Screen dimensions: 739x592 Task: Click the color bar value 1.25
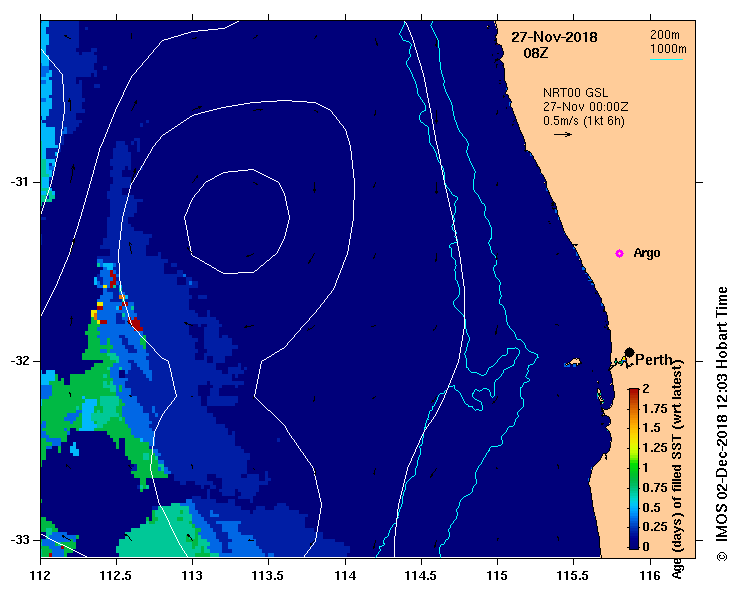pyautogui.click(x=655, y=448)
